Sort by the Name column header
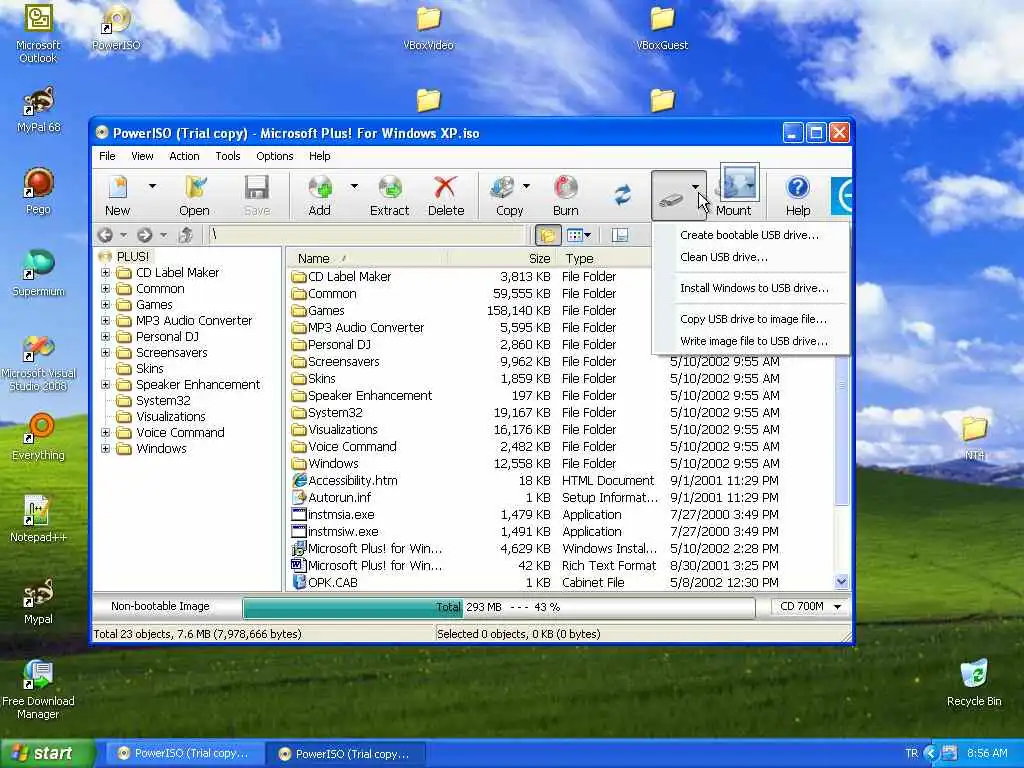 [367, 259]
